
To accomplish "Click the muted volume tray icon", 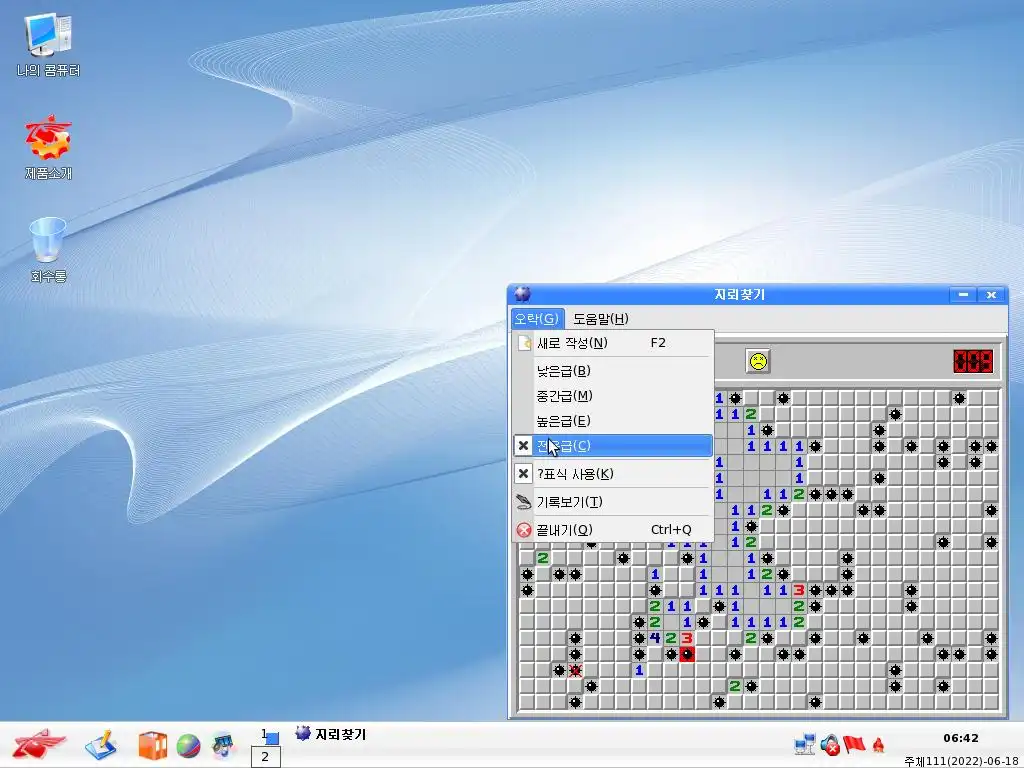I will pyautogui.click(x=830, y=745).
